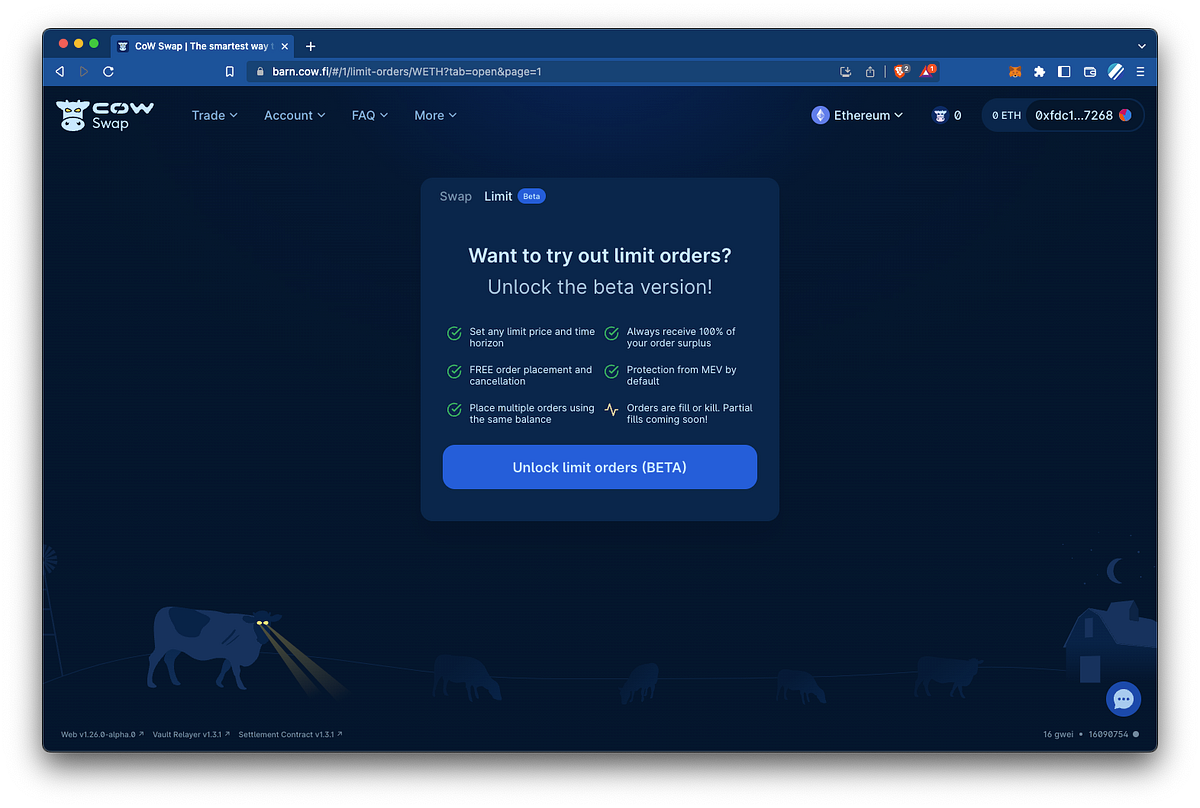Expand the Account dropdown

tap(294, 115)
